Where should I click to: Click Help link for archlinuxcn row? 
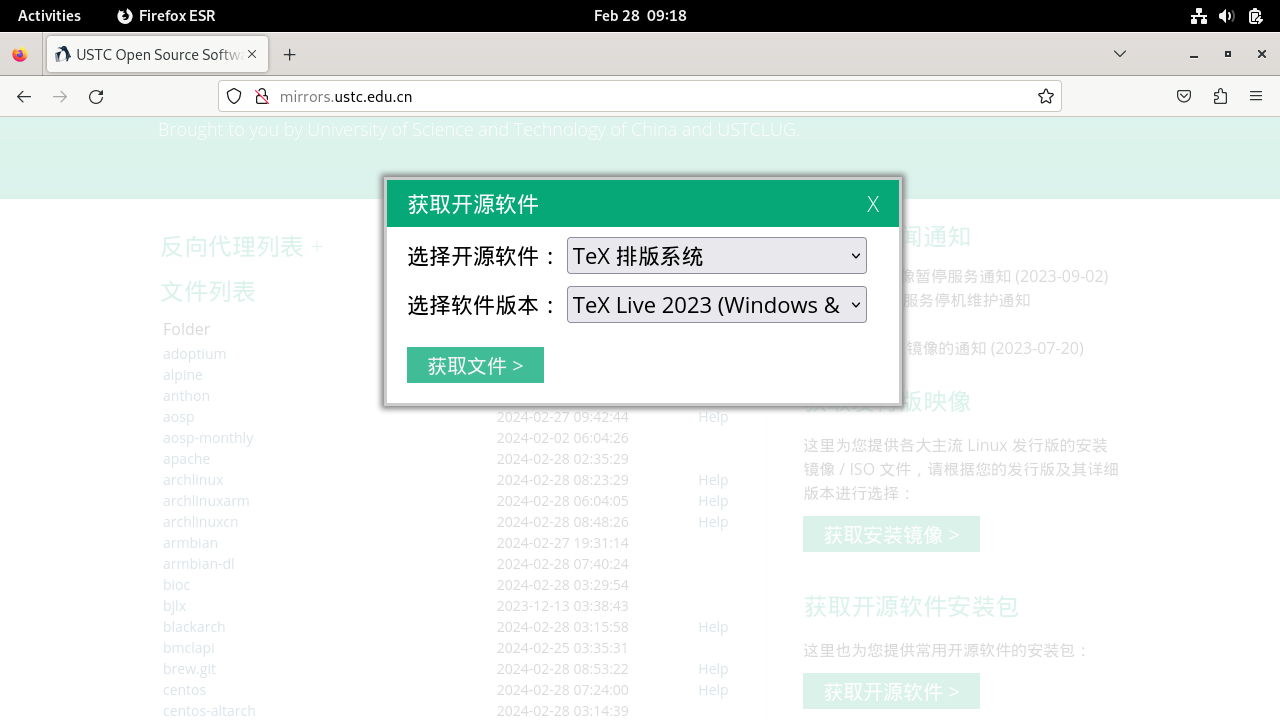(713, 522)
